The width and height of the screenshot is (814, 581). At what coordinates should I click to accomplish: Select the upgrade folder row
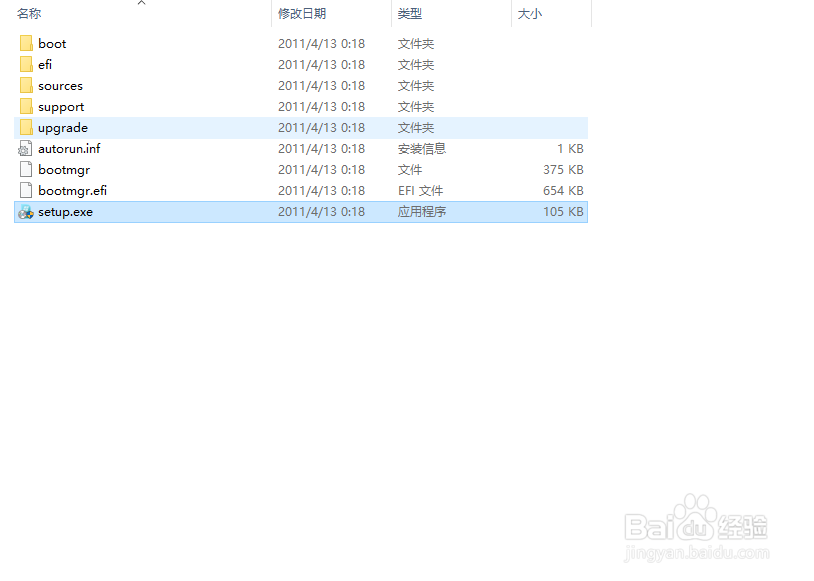click(x=62, y=127)
